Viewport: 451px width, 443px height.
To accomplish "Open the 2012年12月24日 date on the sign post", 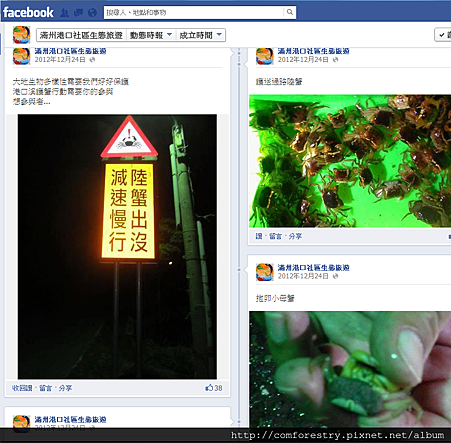I will [x=60, y=60].
